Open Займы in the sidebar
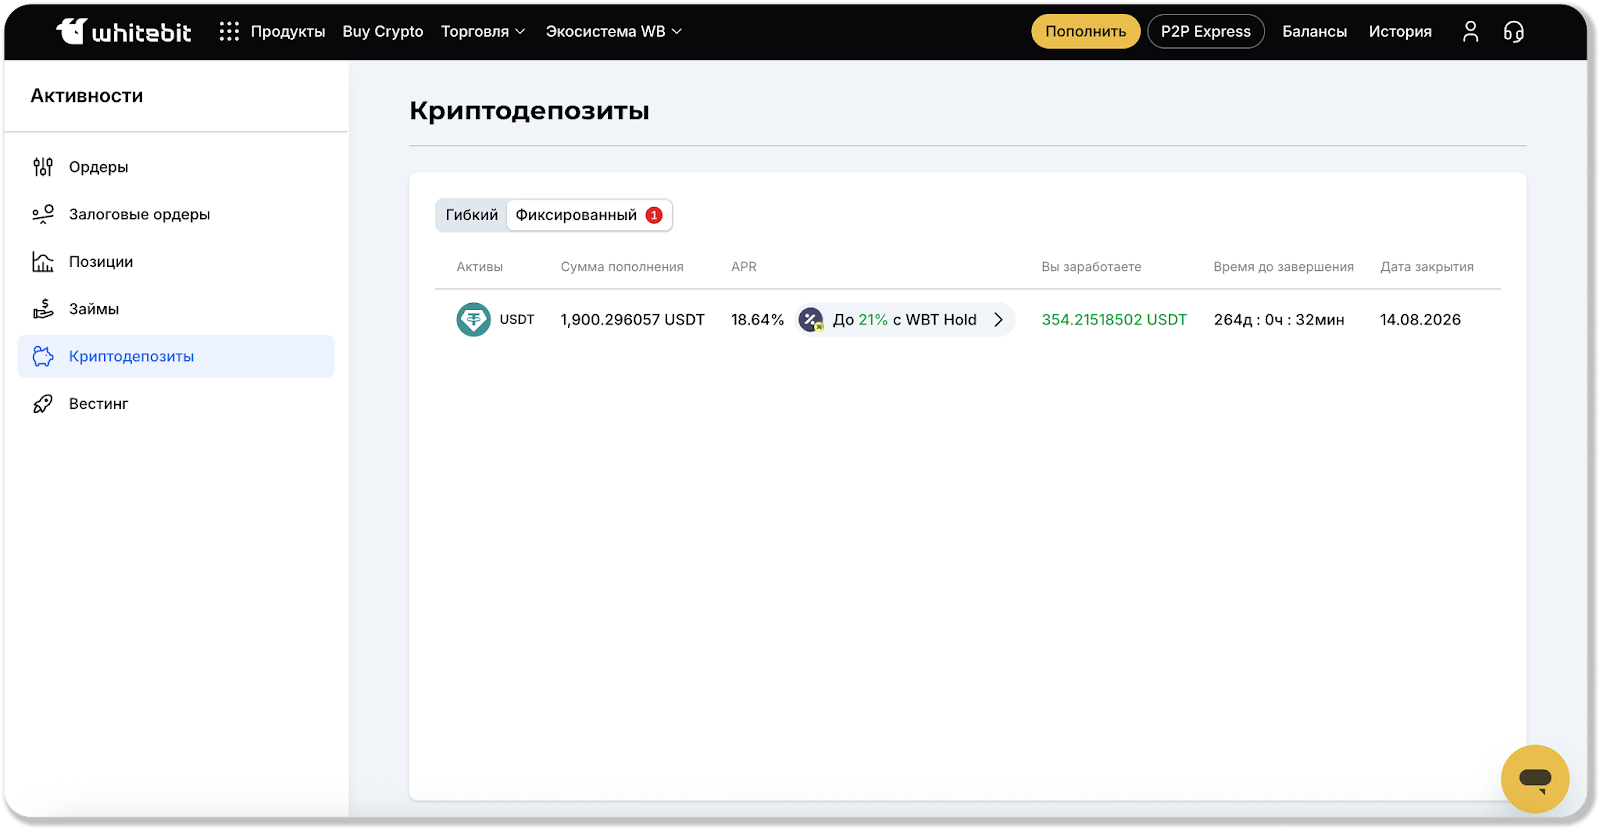1600x830 pixels. pos(94,309)
